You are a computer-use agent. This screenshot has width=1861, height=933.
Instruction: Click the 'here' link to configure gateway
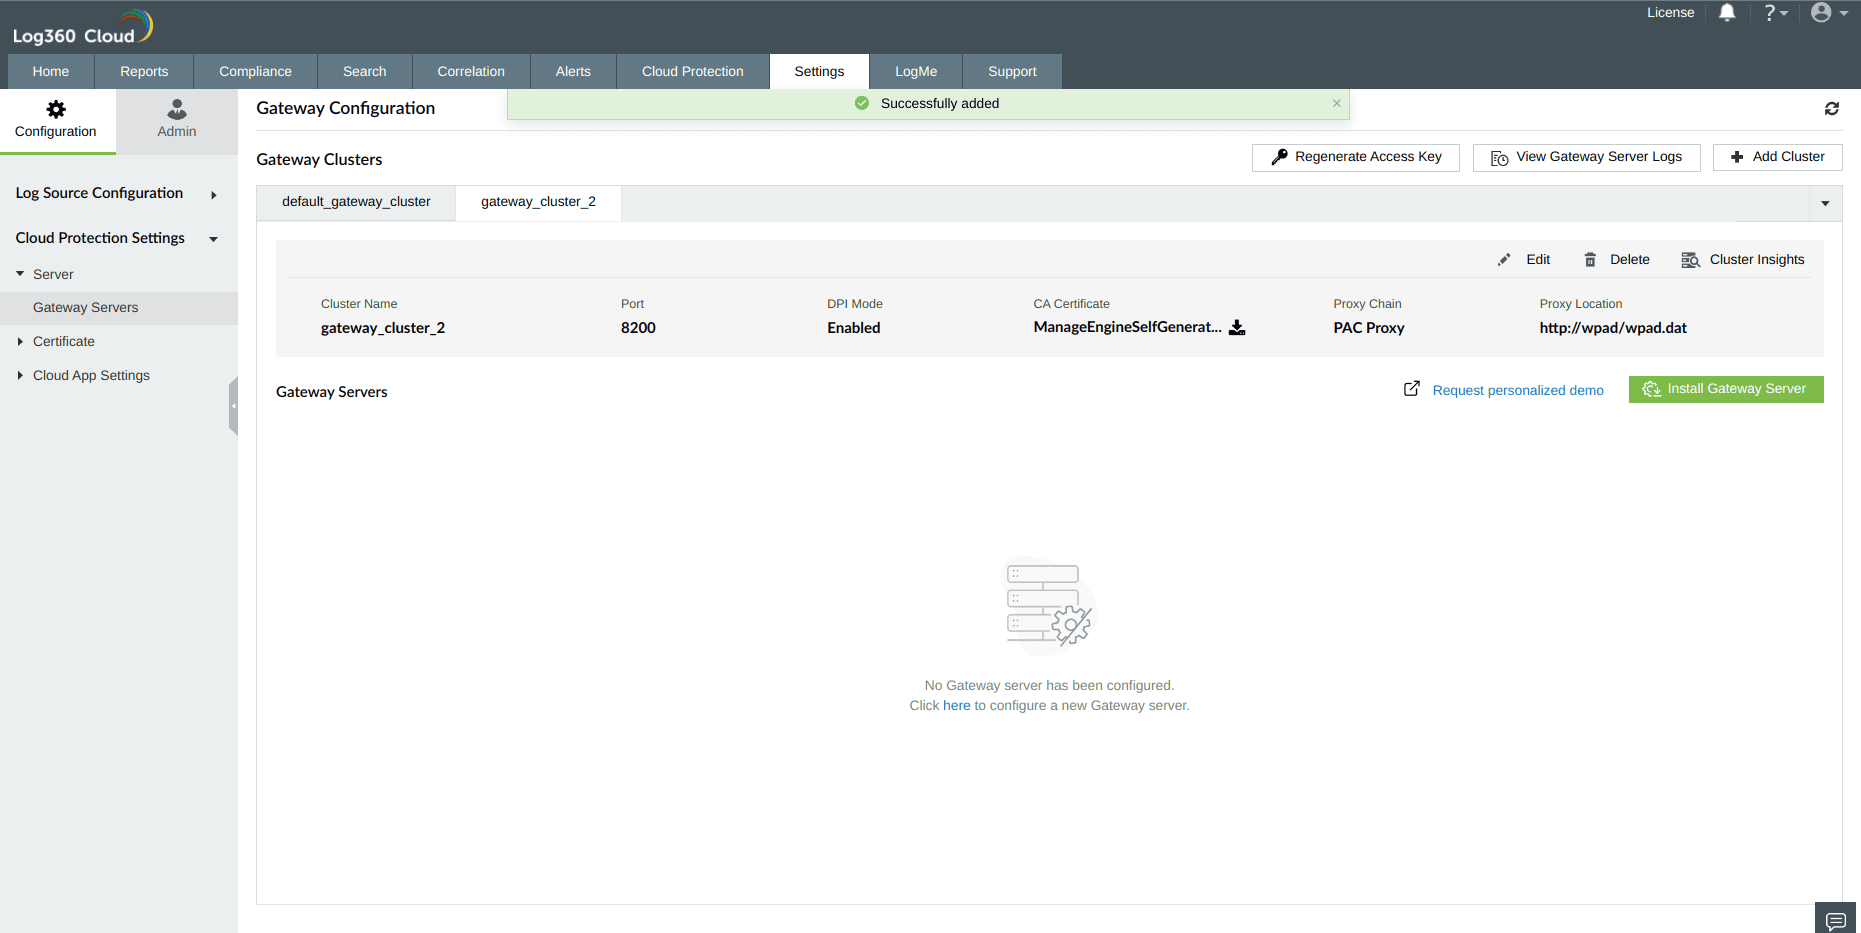pos(957,706)
